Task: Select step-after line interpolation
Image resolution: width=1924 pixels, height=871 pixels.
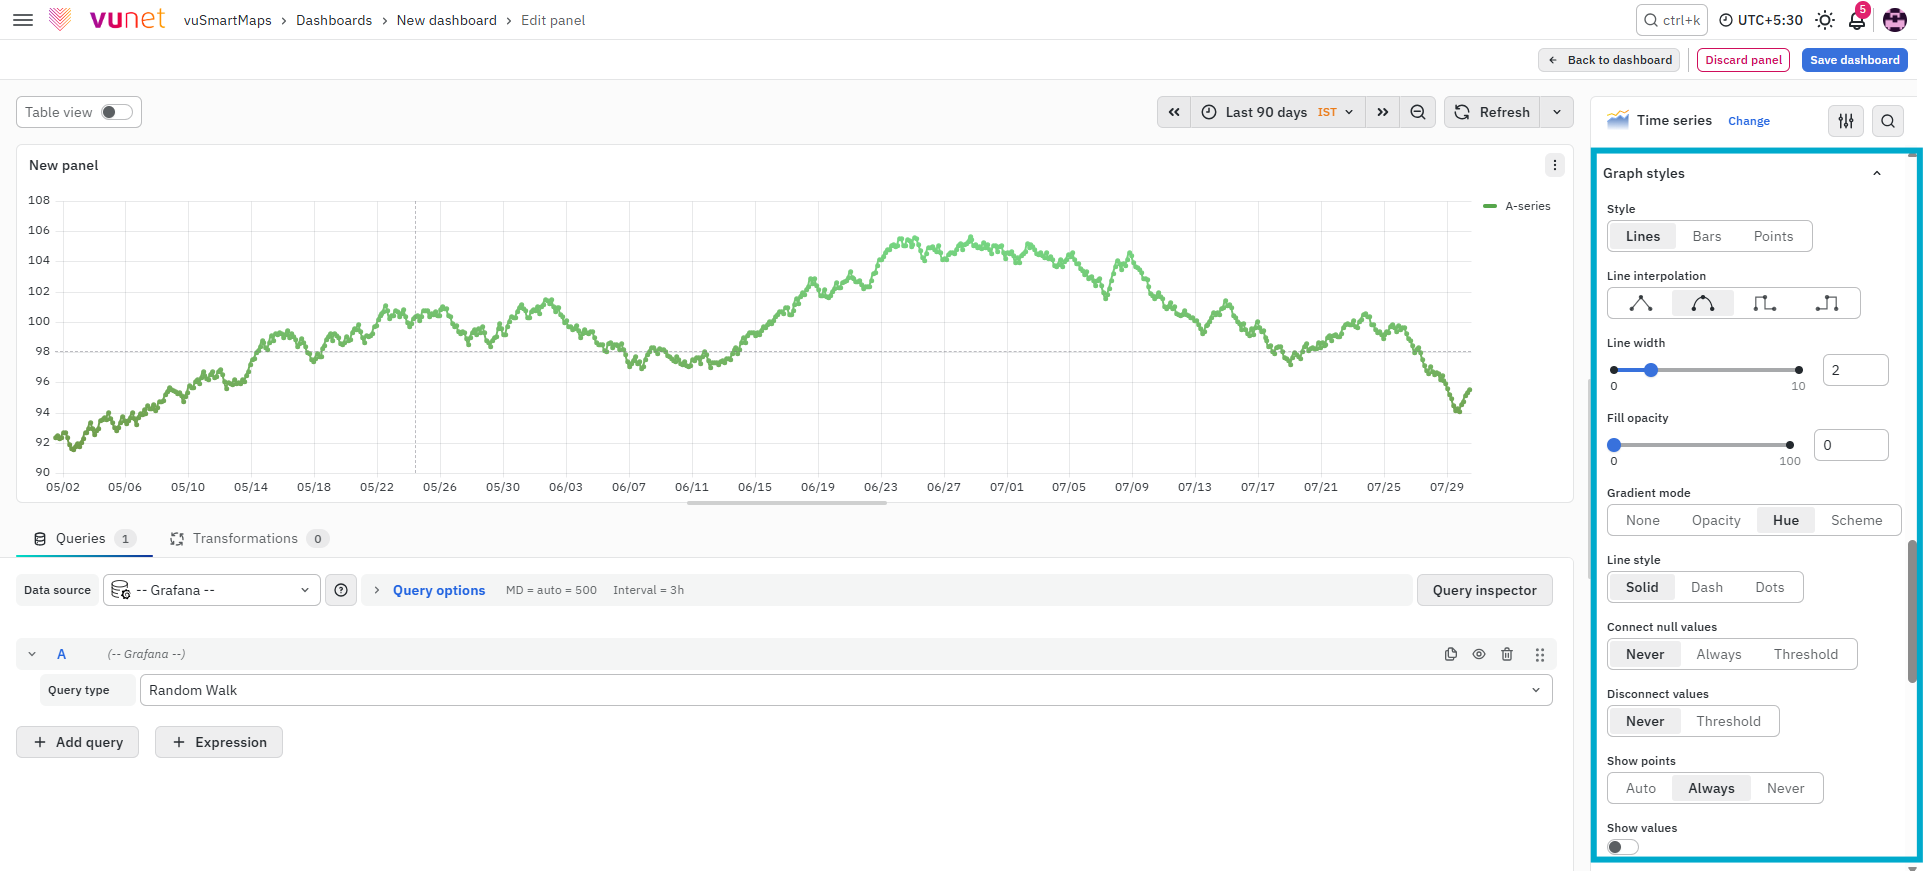Action: [1828, 303]
